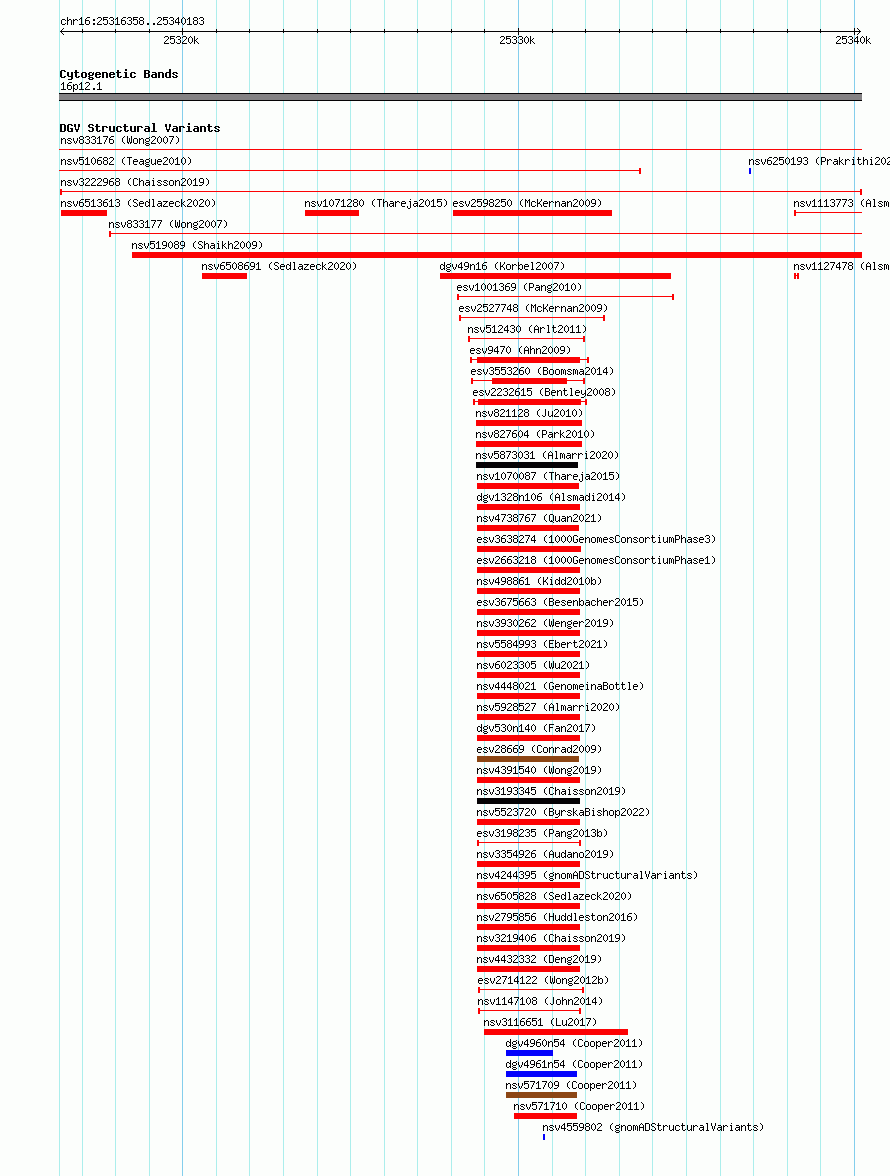The image size is (890, 1176).
Task: Select nsv510682 (Teague2010) variant label
Action: [x=126, y=161]
